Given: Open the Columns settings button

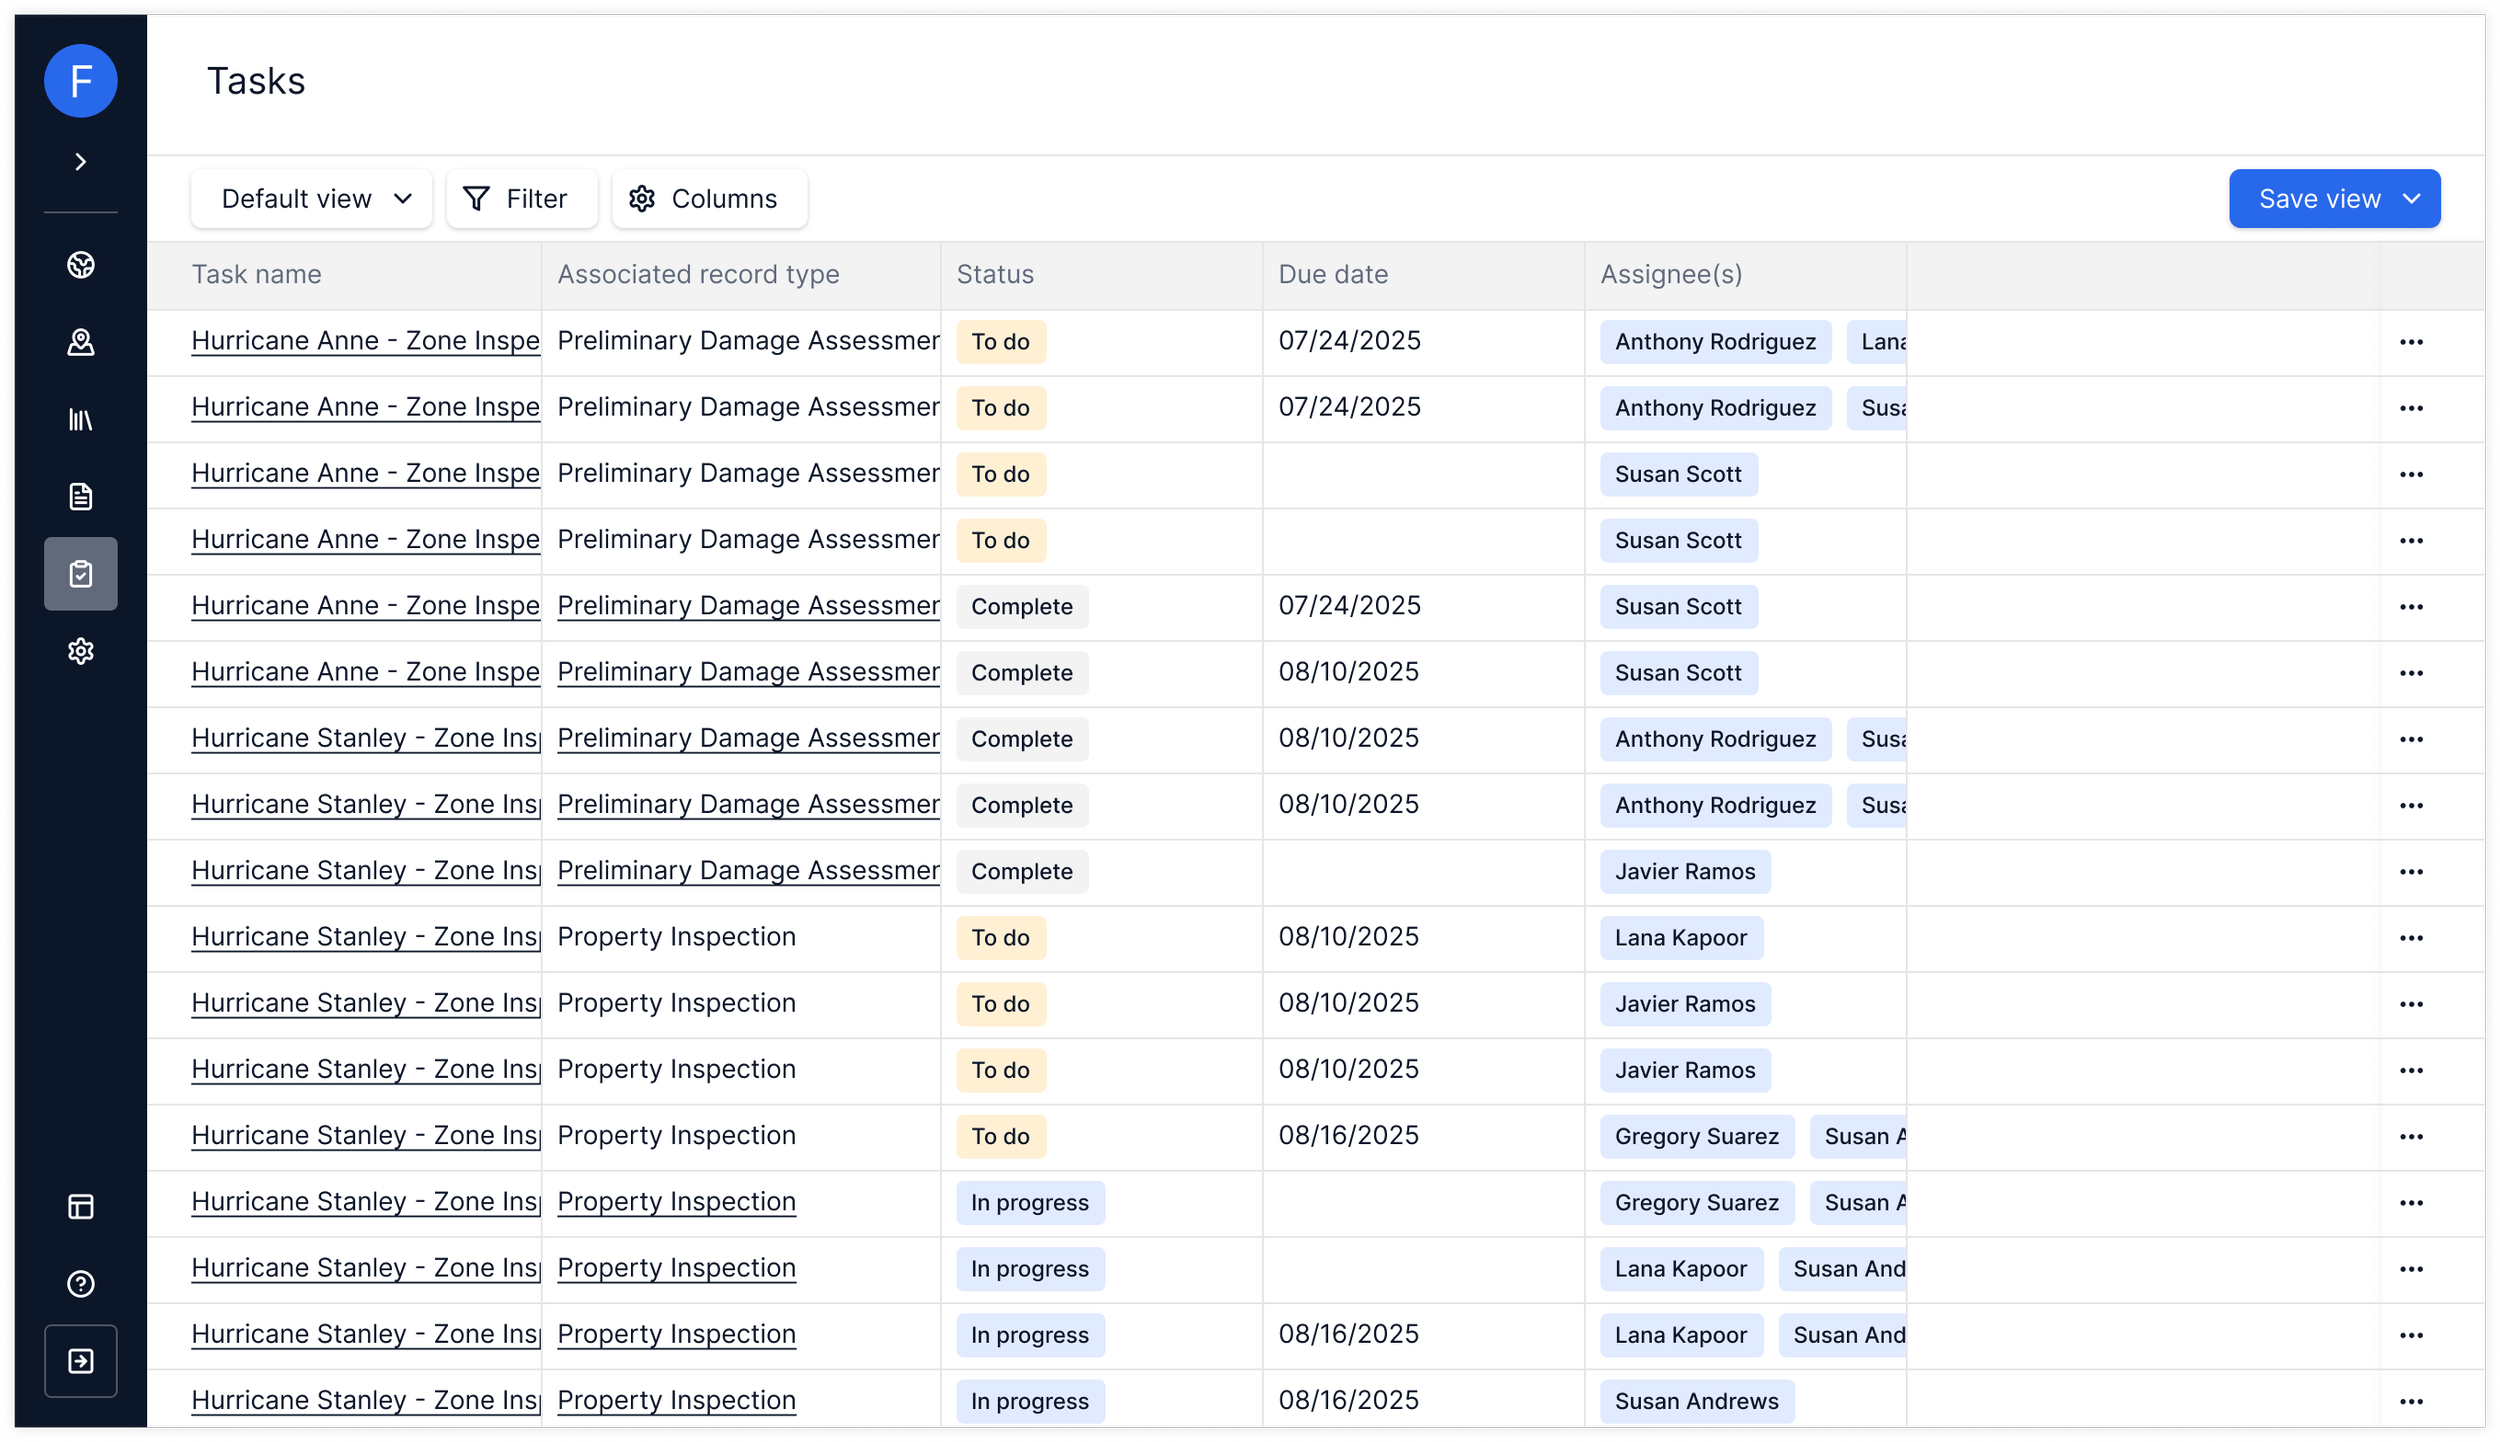Looking at the screenshot, I should point(709,199).
